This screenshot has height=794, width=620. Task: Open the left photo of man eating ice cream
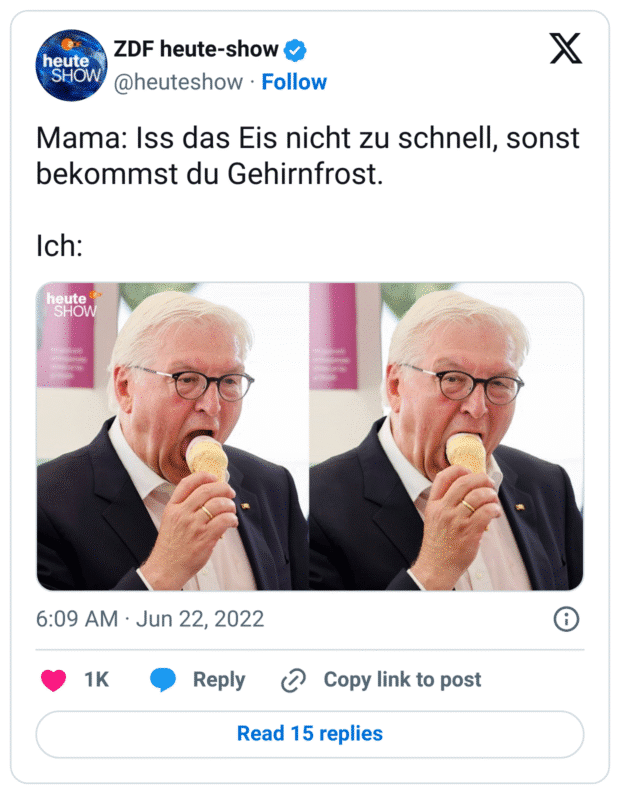(172, 436)
